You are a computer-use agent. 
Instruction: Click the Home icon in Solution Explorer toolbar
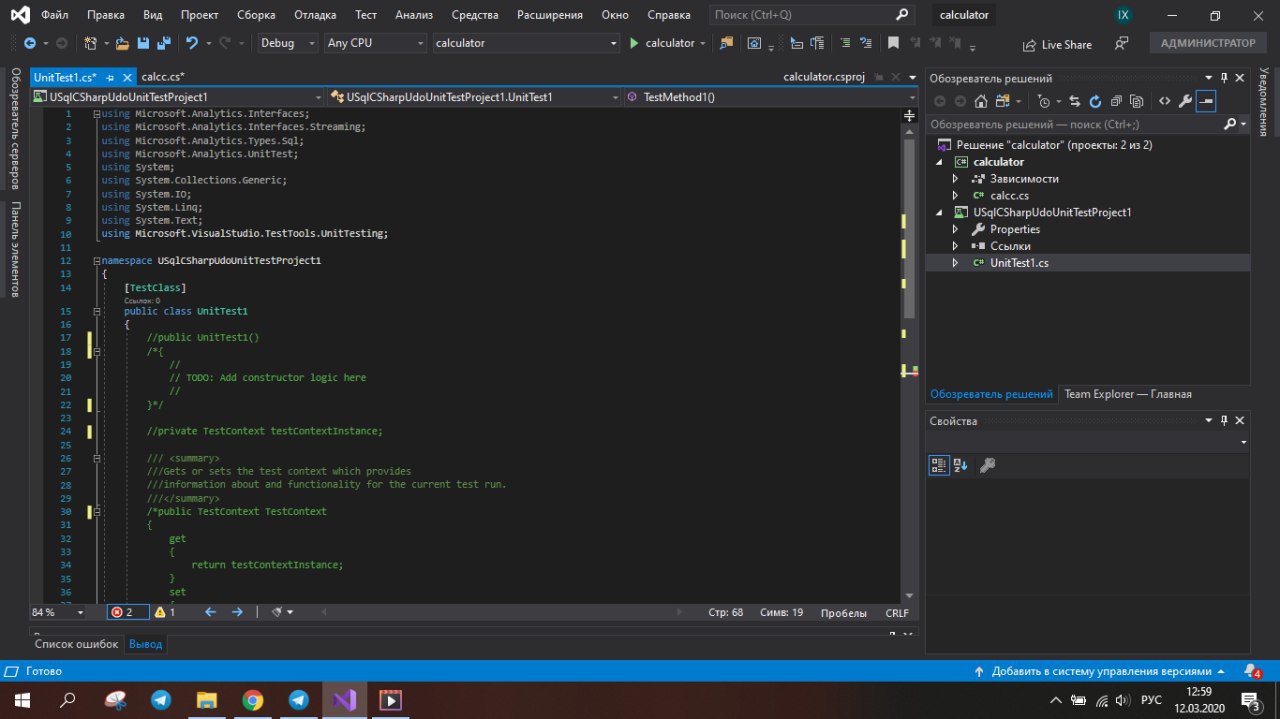(980, 101)
